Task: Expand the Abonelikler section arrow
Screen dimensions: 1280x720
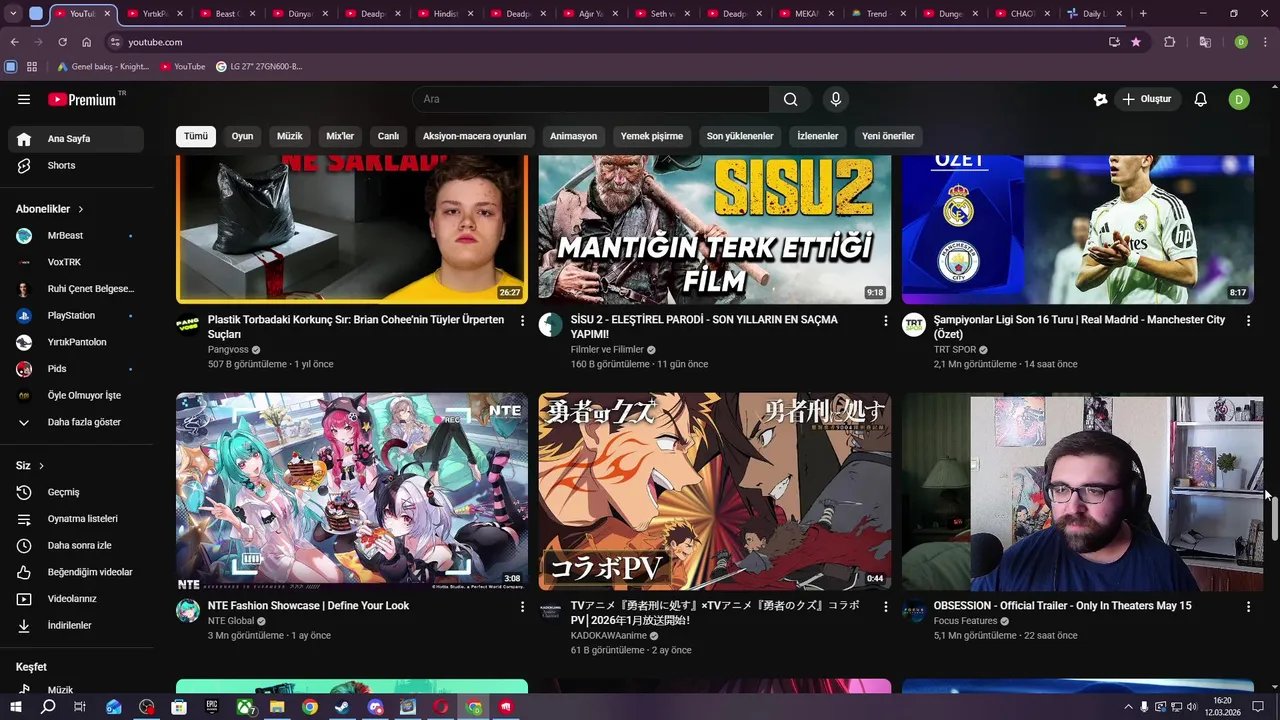Action: tap(80, 209)
